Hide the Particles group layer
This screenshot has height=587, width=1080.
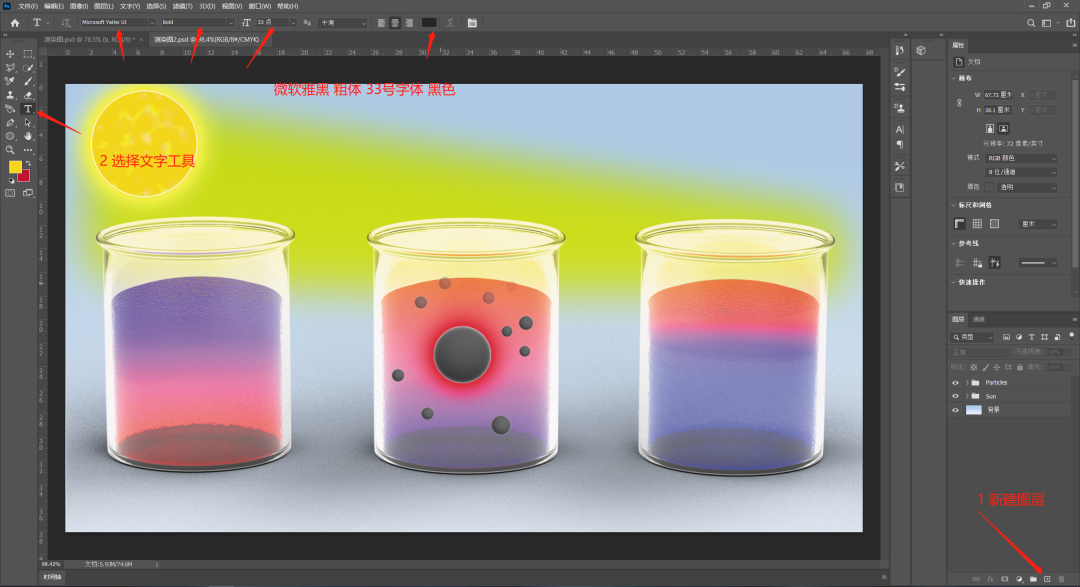(955, 382)
